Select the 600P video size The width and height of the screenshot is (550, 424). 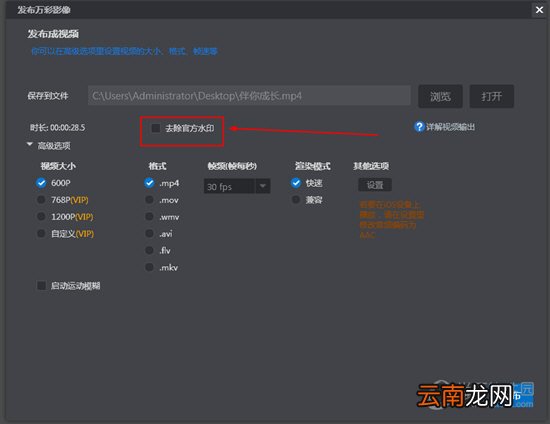[41, 183]
